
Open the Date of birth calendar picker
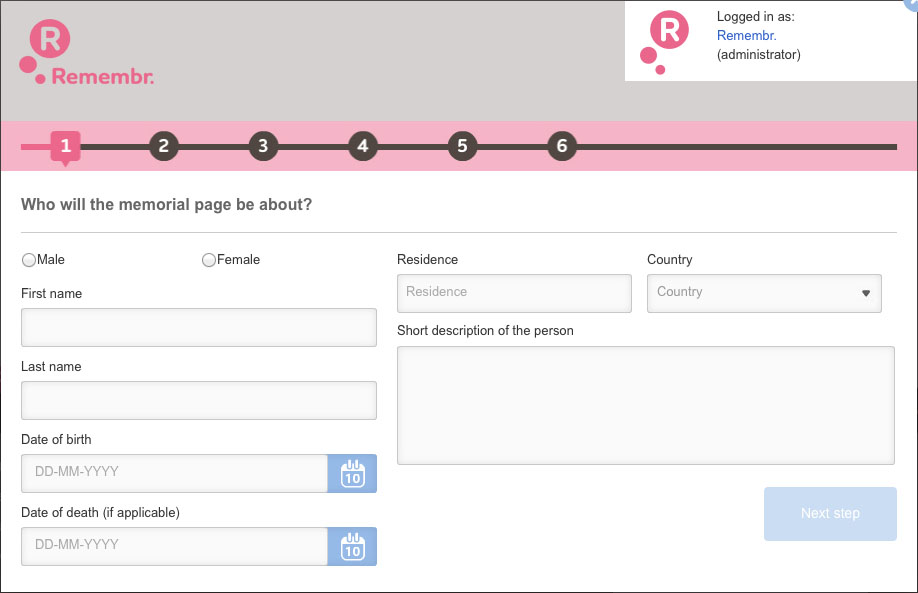coord(352,474)
